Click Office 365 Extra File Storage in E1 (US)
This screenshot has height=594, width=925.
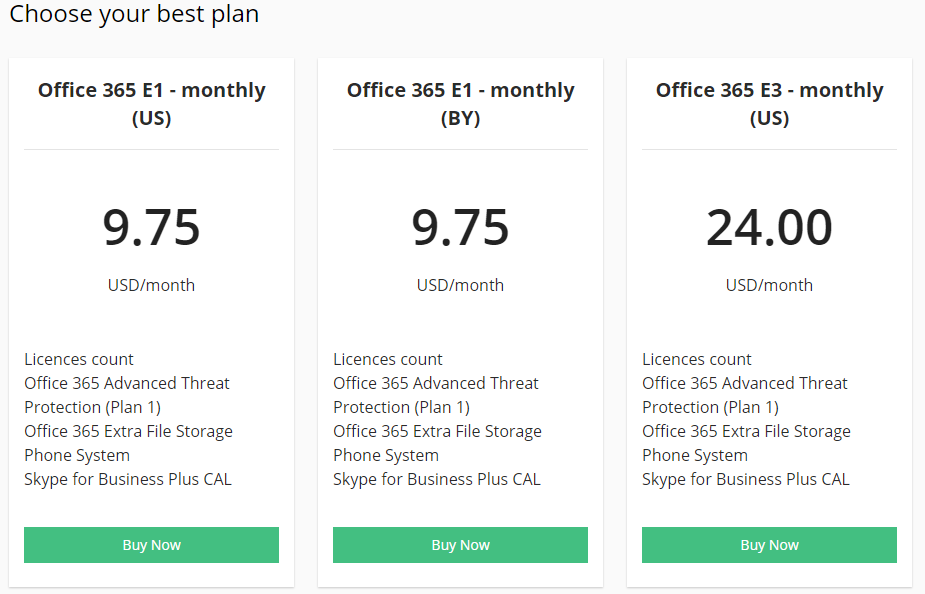[128, 431]
